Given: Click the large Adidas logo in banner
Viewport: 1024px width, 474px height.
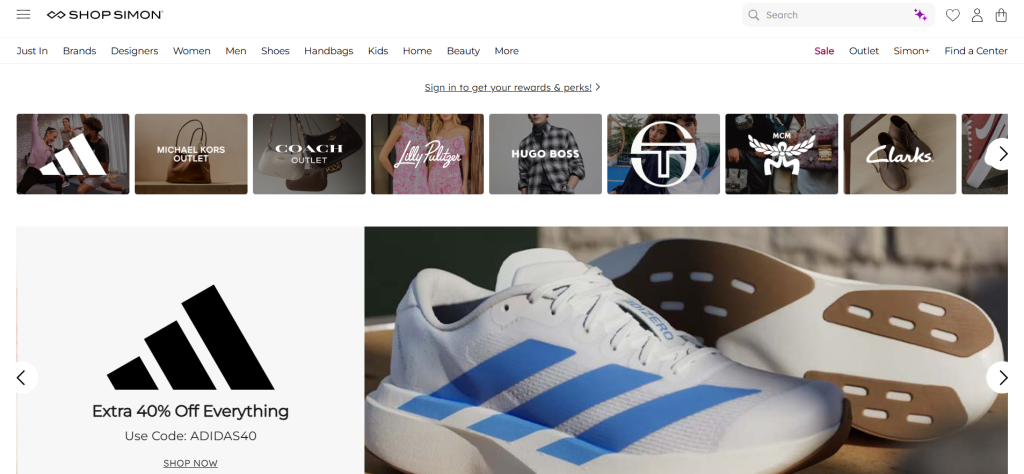Looking at the screenshot, I should click(x=190, y=338).
